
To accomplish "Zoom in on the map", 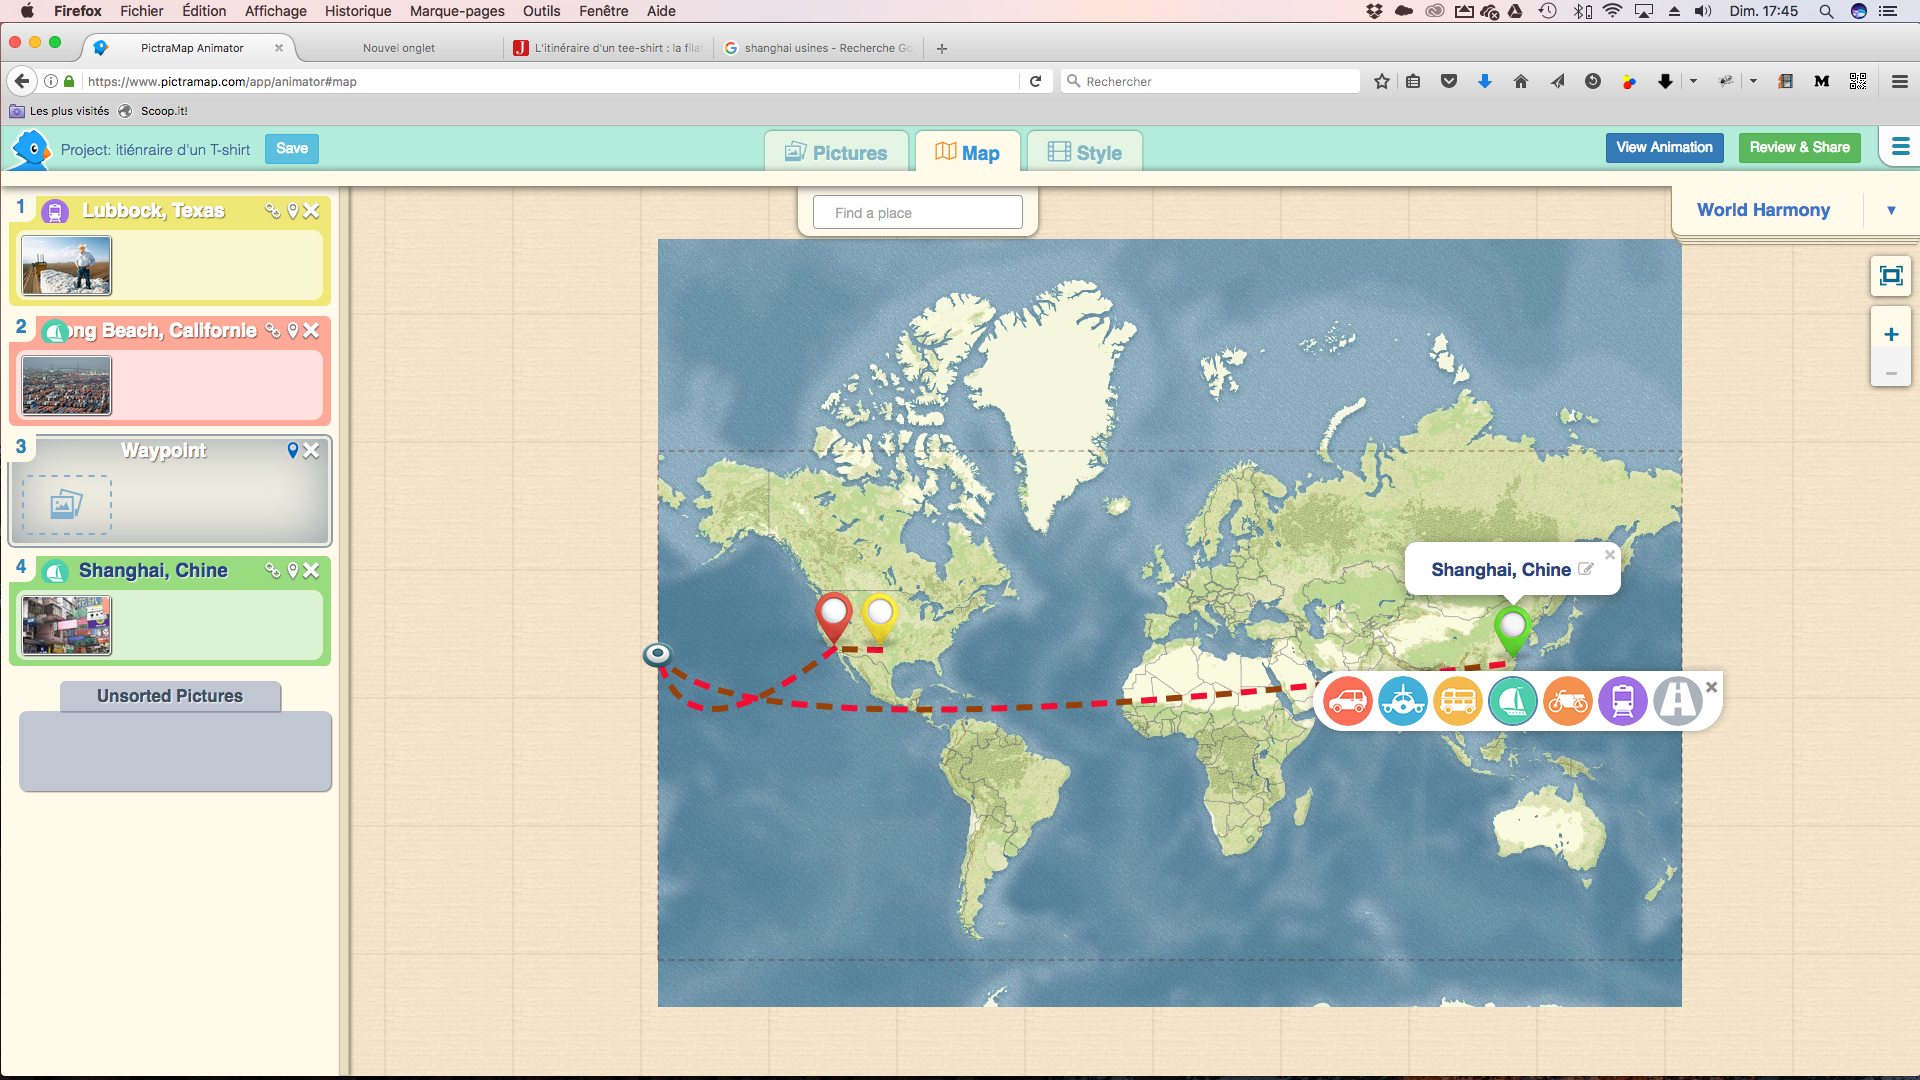I will (x=1890, y=335).
